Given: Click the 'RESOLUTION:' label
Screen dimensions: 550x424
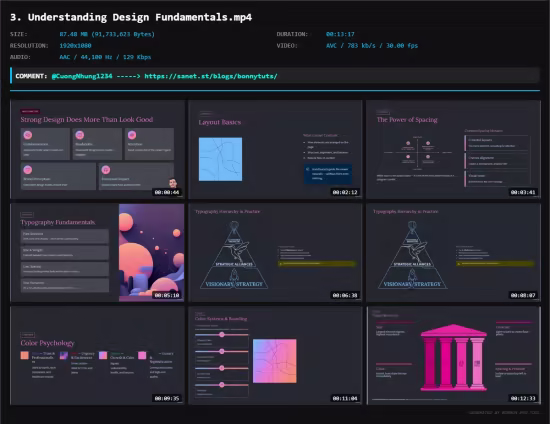Looking at the screenshot, I should pyautogui.click(x=29, y=46).
